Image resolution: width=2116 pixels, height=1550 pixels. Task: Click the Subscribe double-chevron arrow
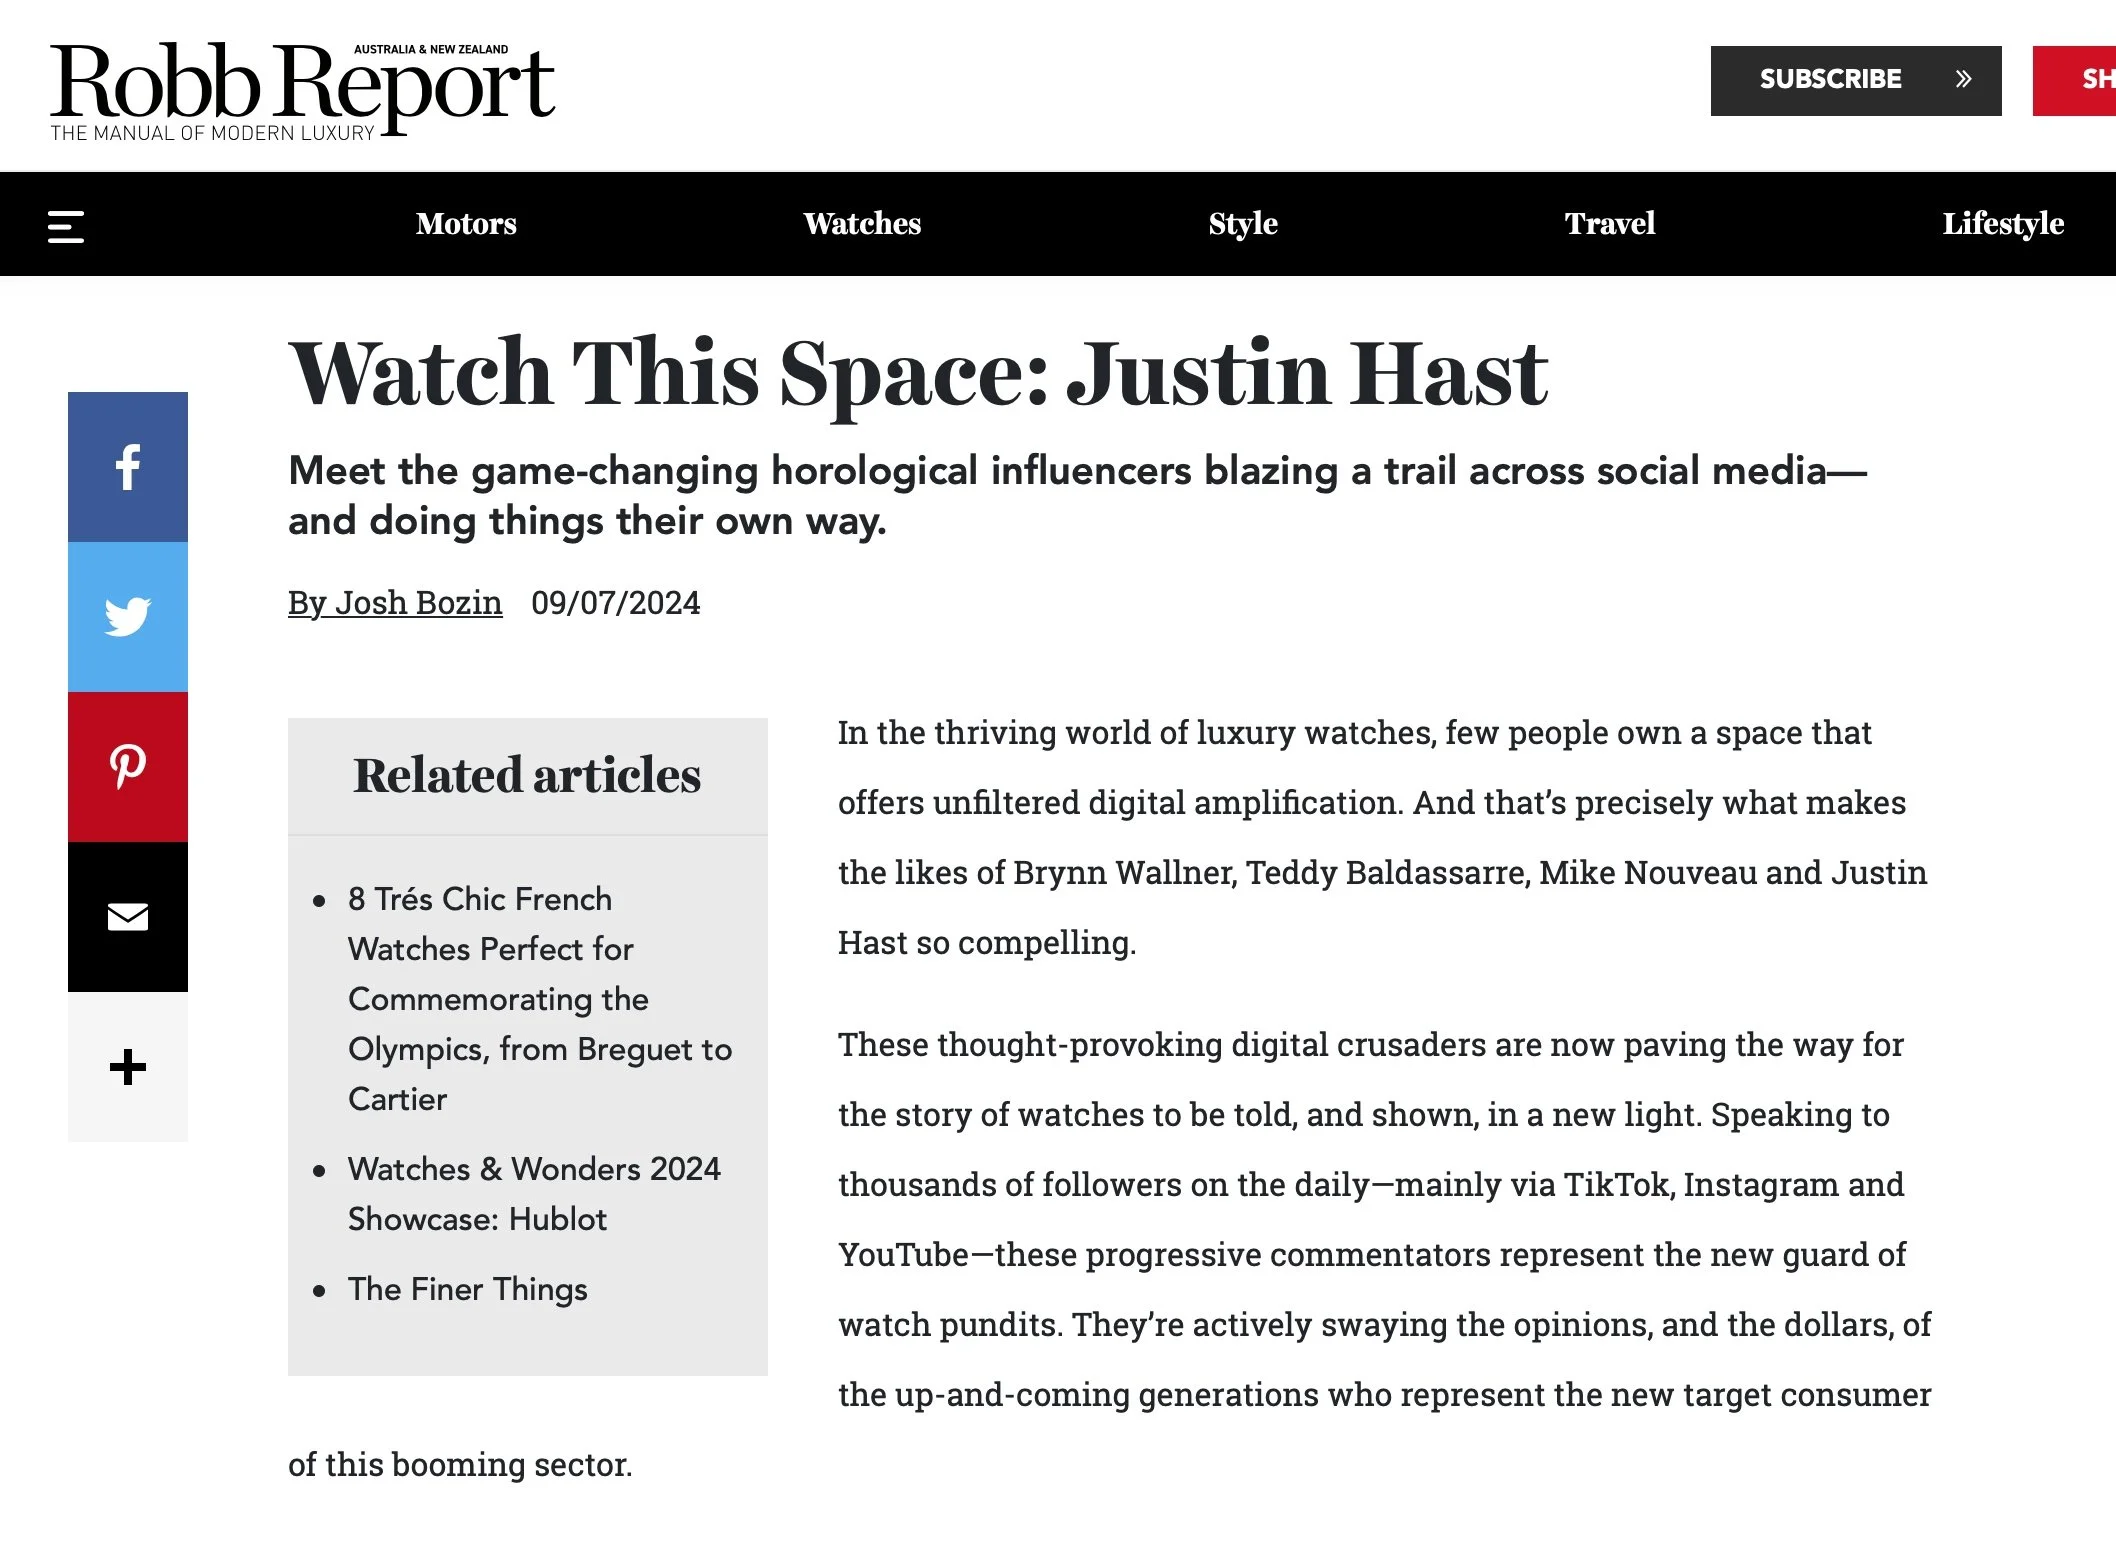(1963, 80)
